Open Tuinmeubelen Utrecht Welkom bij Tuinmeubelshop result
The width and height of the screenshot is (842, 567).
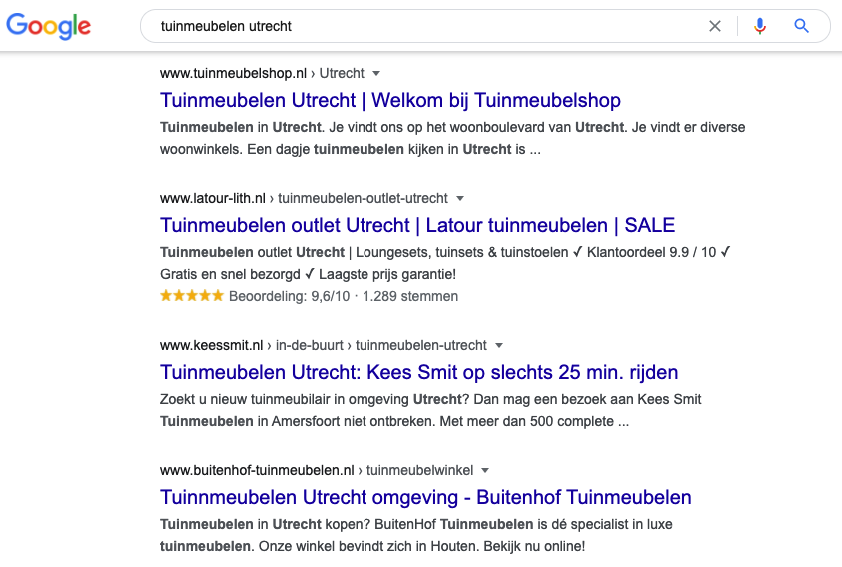tap(390, 100)
